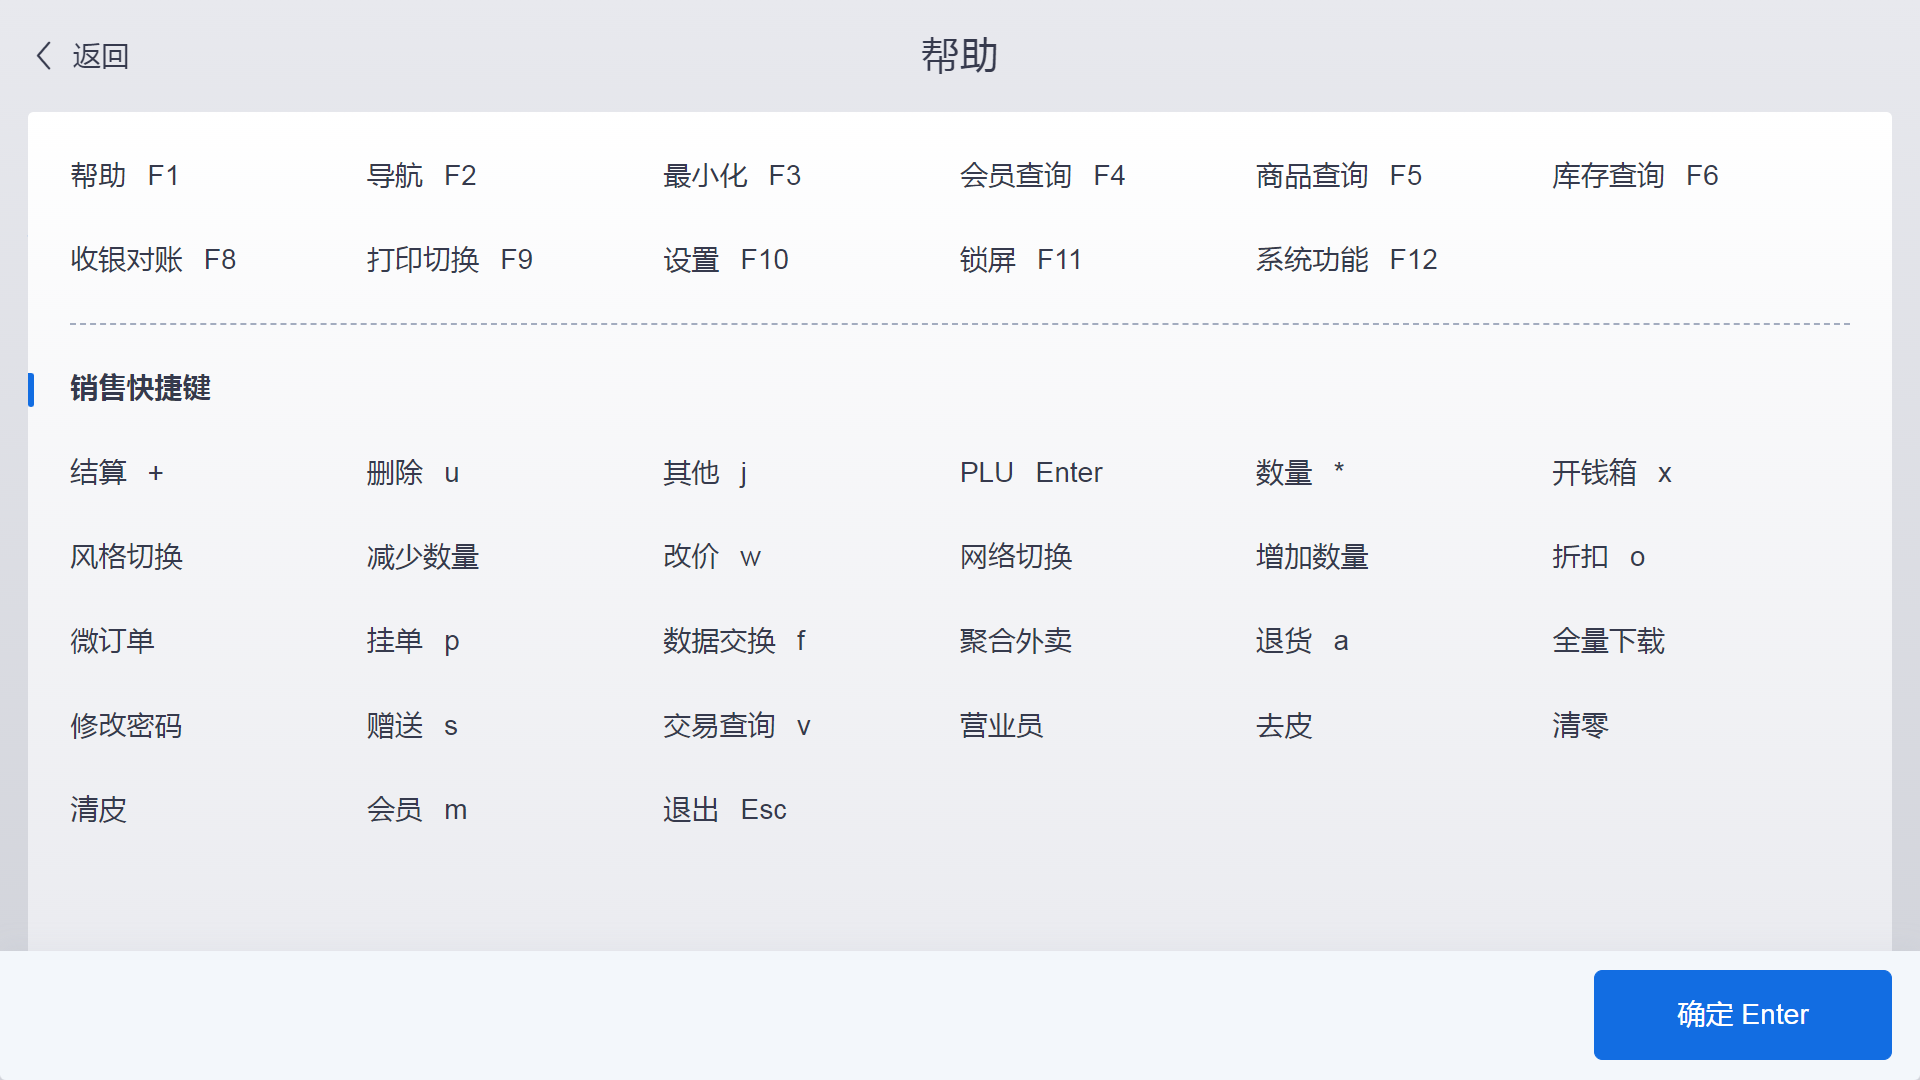Click the 折扣 o shortcut item
This screenshot has width=1920, height=1080.
point(1598,557)
